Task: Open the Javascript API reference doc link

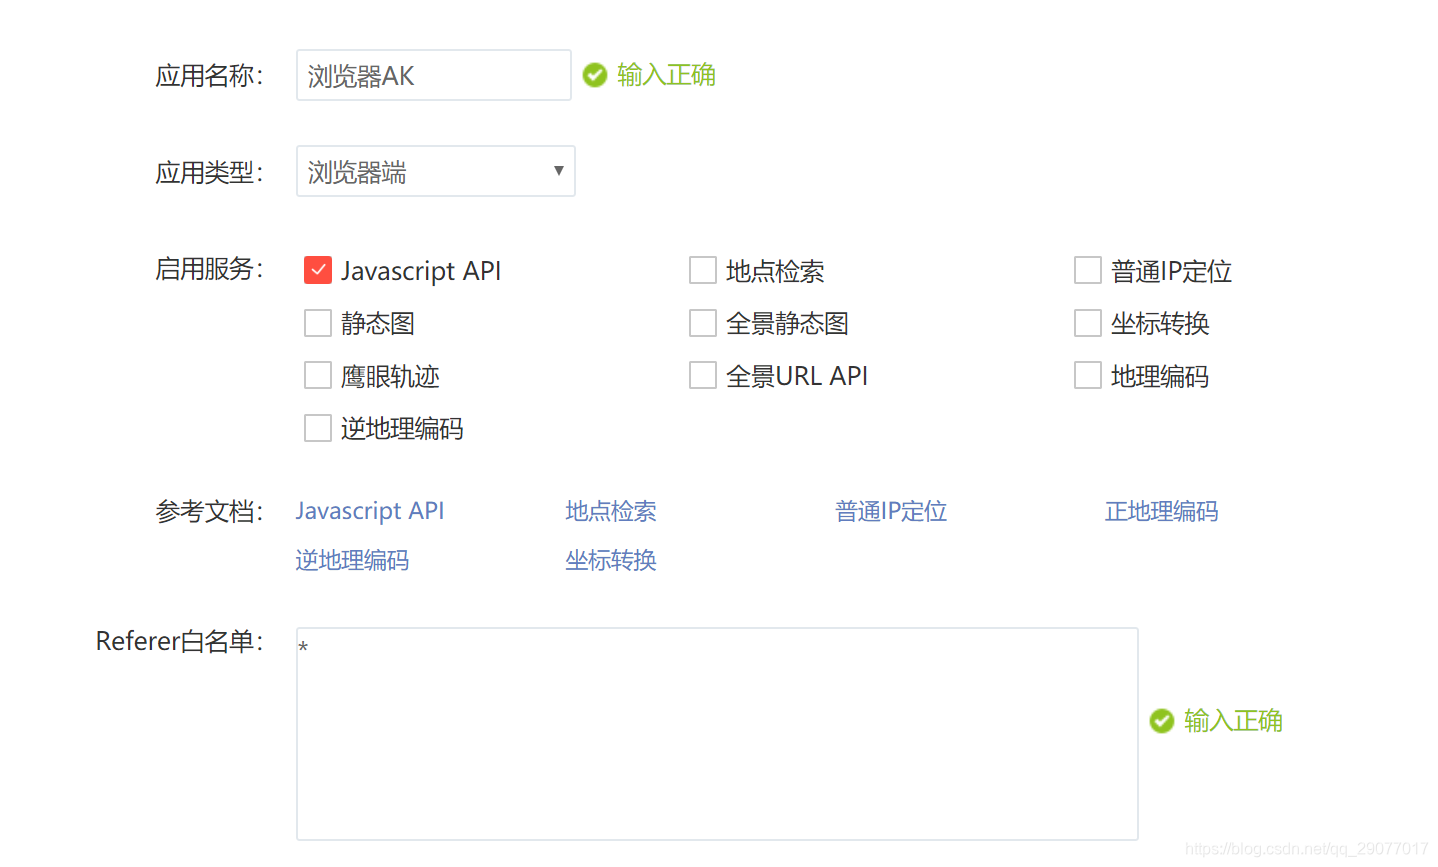Action: pos(370,511)
